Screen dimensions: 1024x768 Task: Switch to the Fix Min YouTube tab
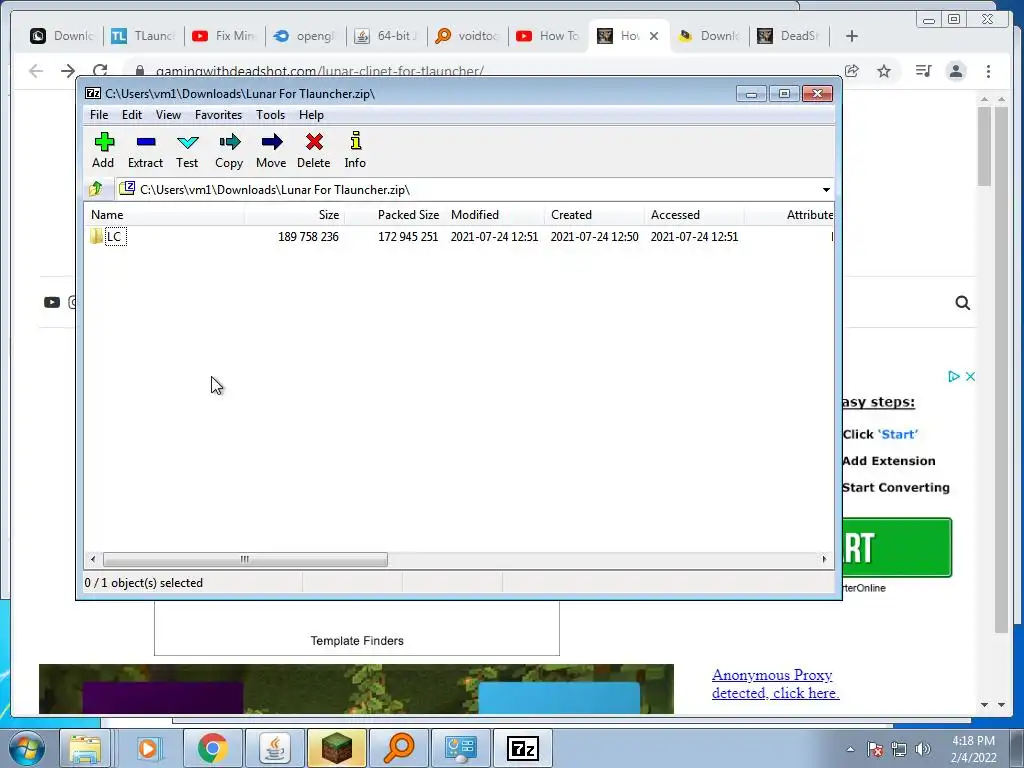[224, 36]
